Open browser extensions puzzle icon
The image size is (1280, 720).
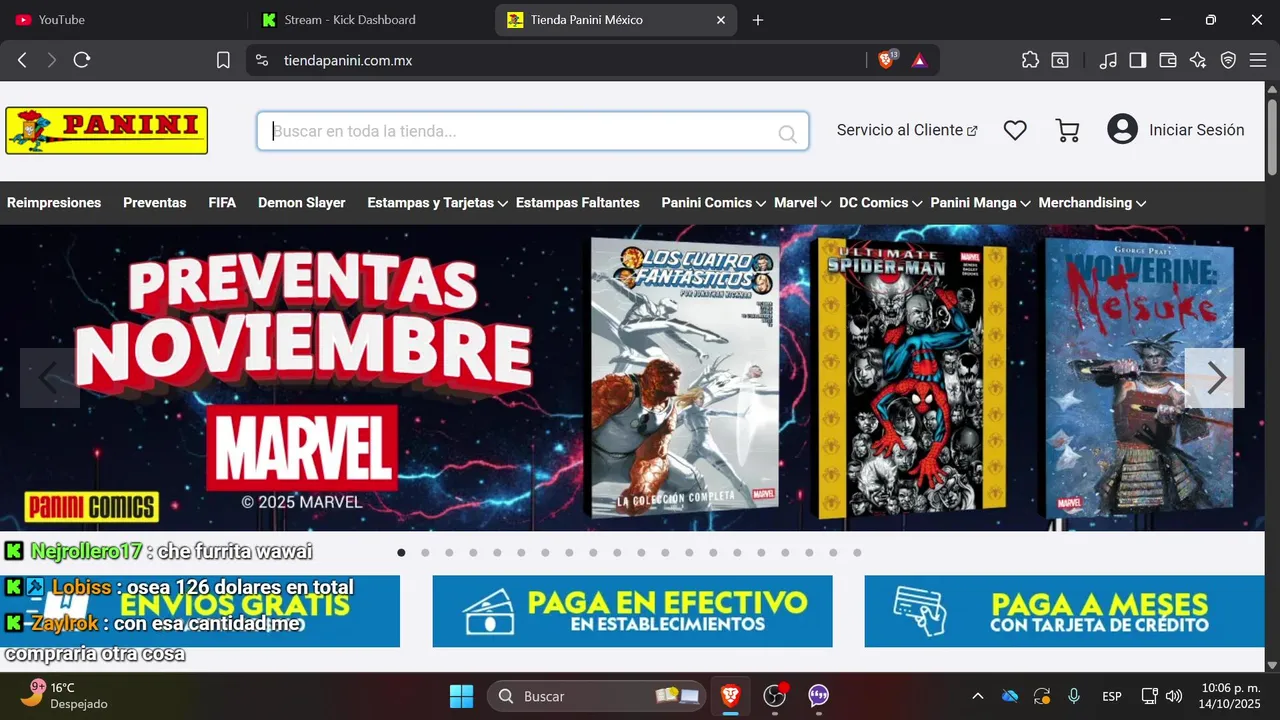(1030, 60)
